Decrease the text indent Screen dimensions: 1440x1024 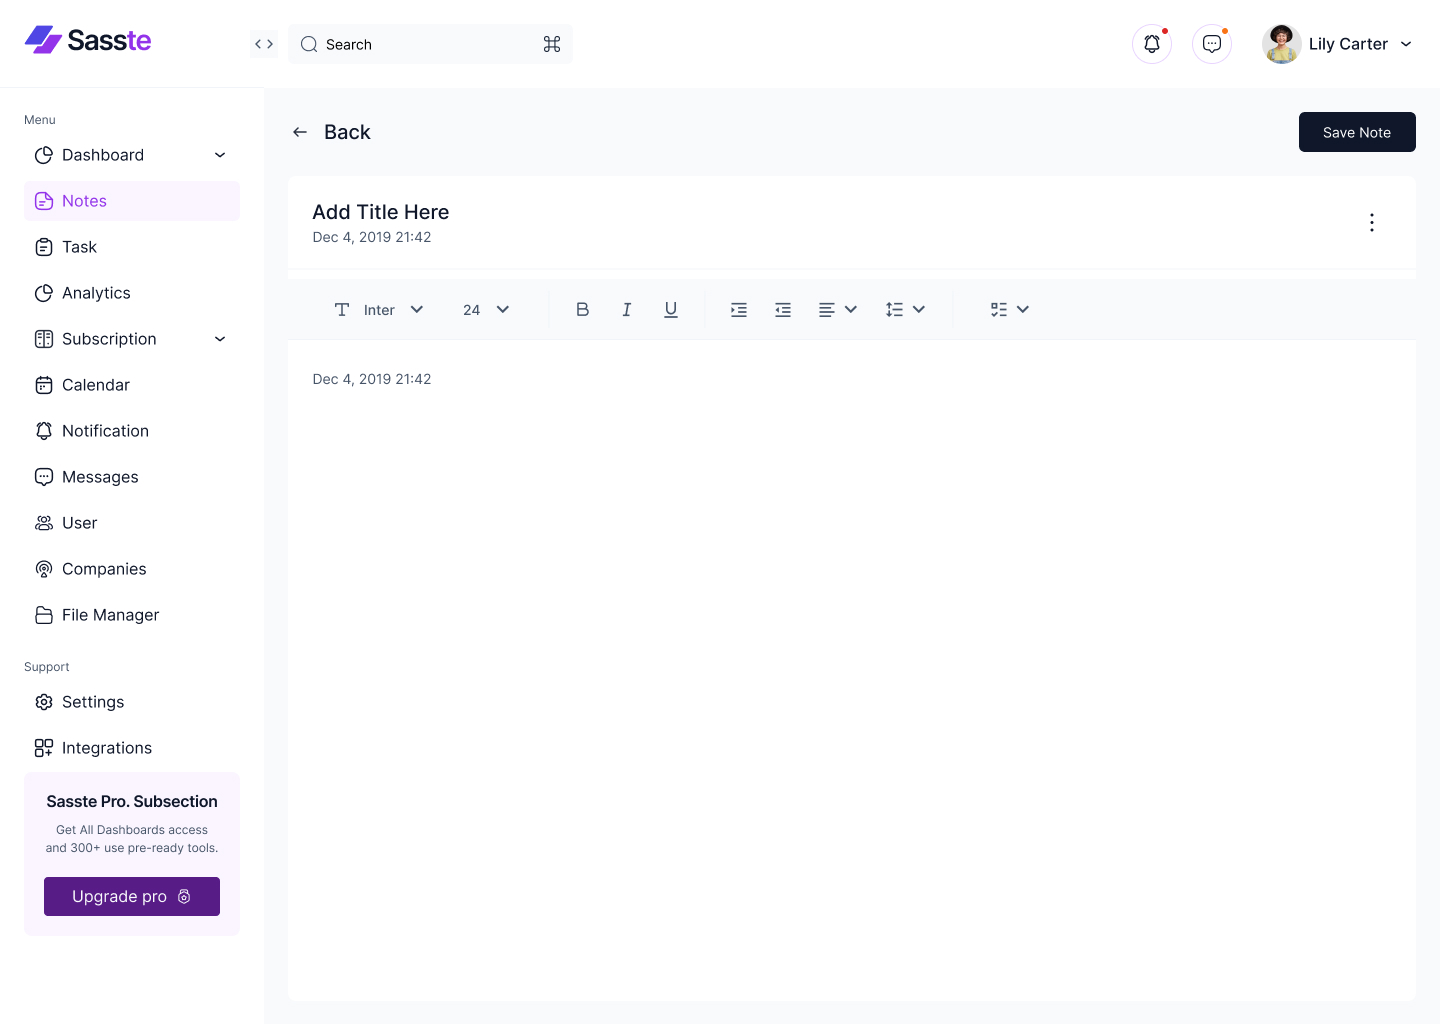pos(782,309)
